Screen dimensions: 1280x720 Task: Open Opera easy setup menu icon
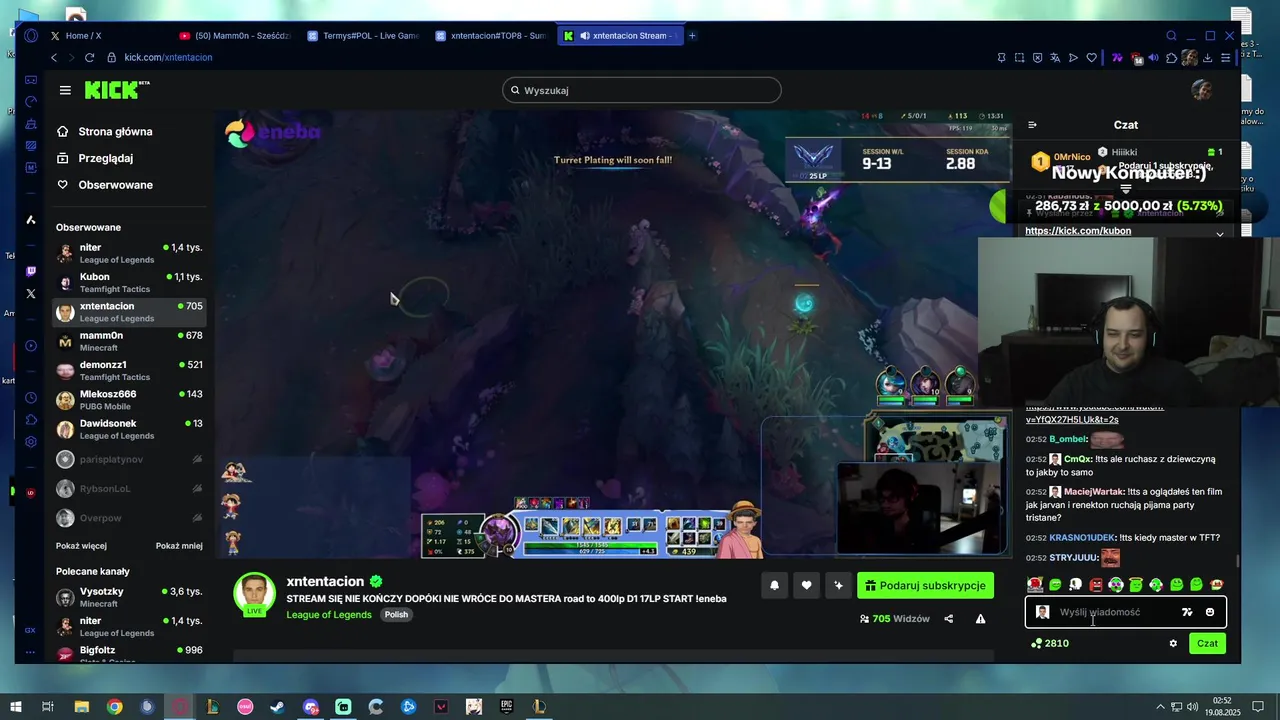[x=1225, y=58]
